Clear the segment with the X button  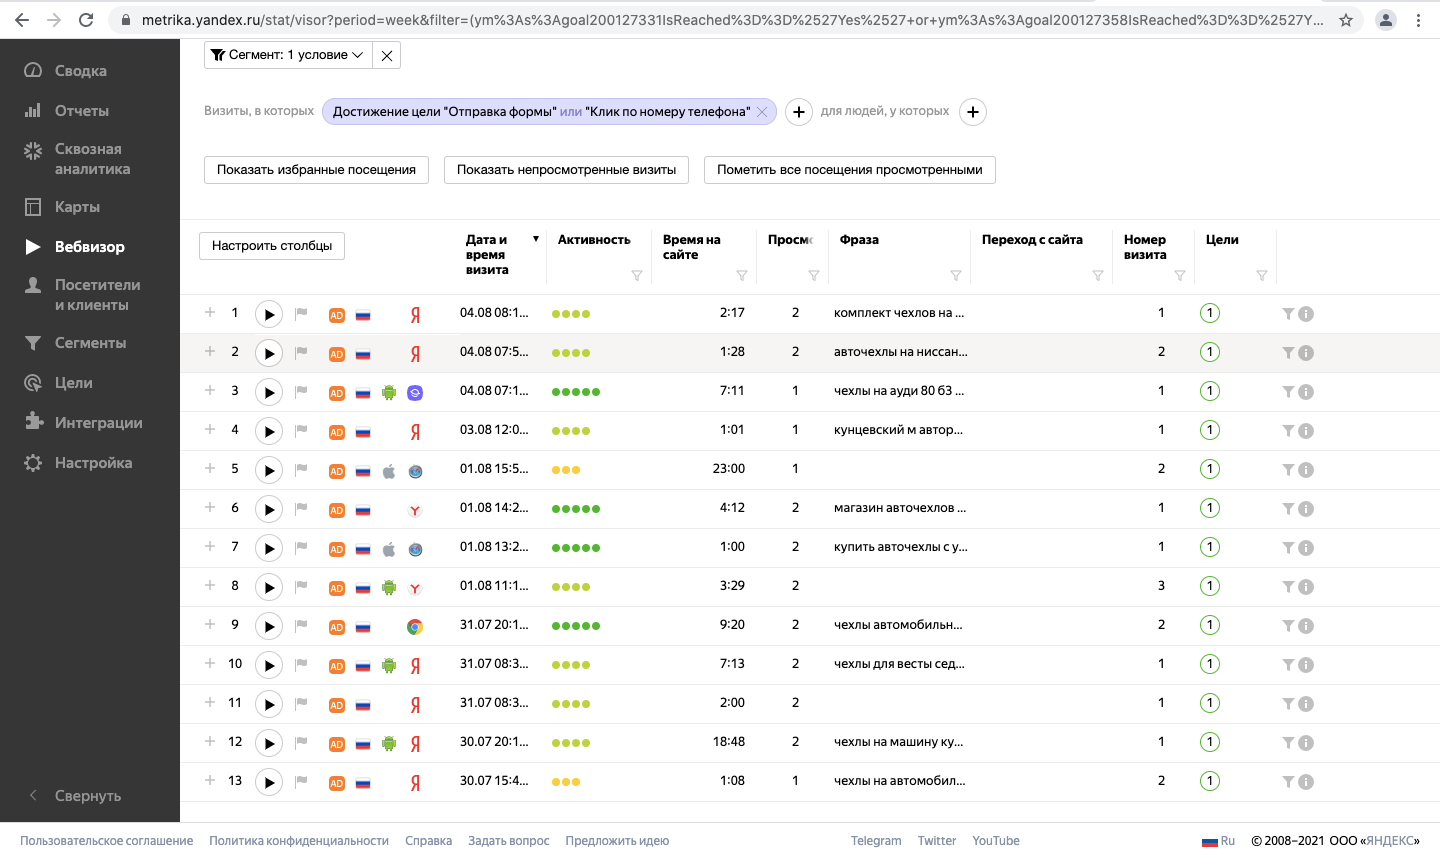(x=387, y=55)
